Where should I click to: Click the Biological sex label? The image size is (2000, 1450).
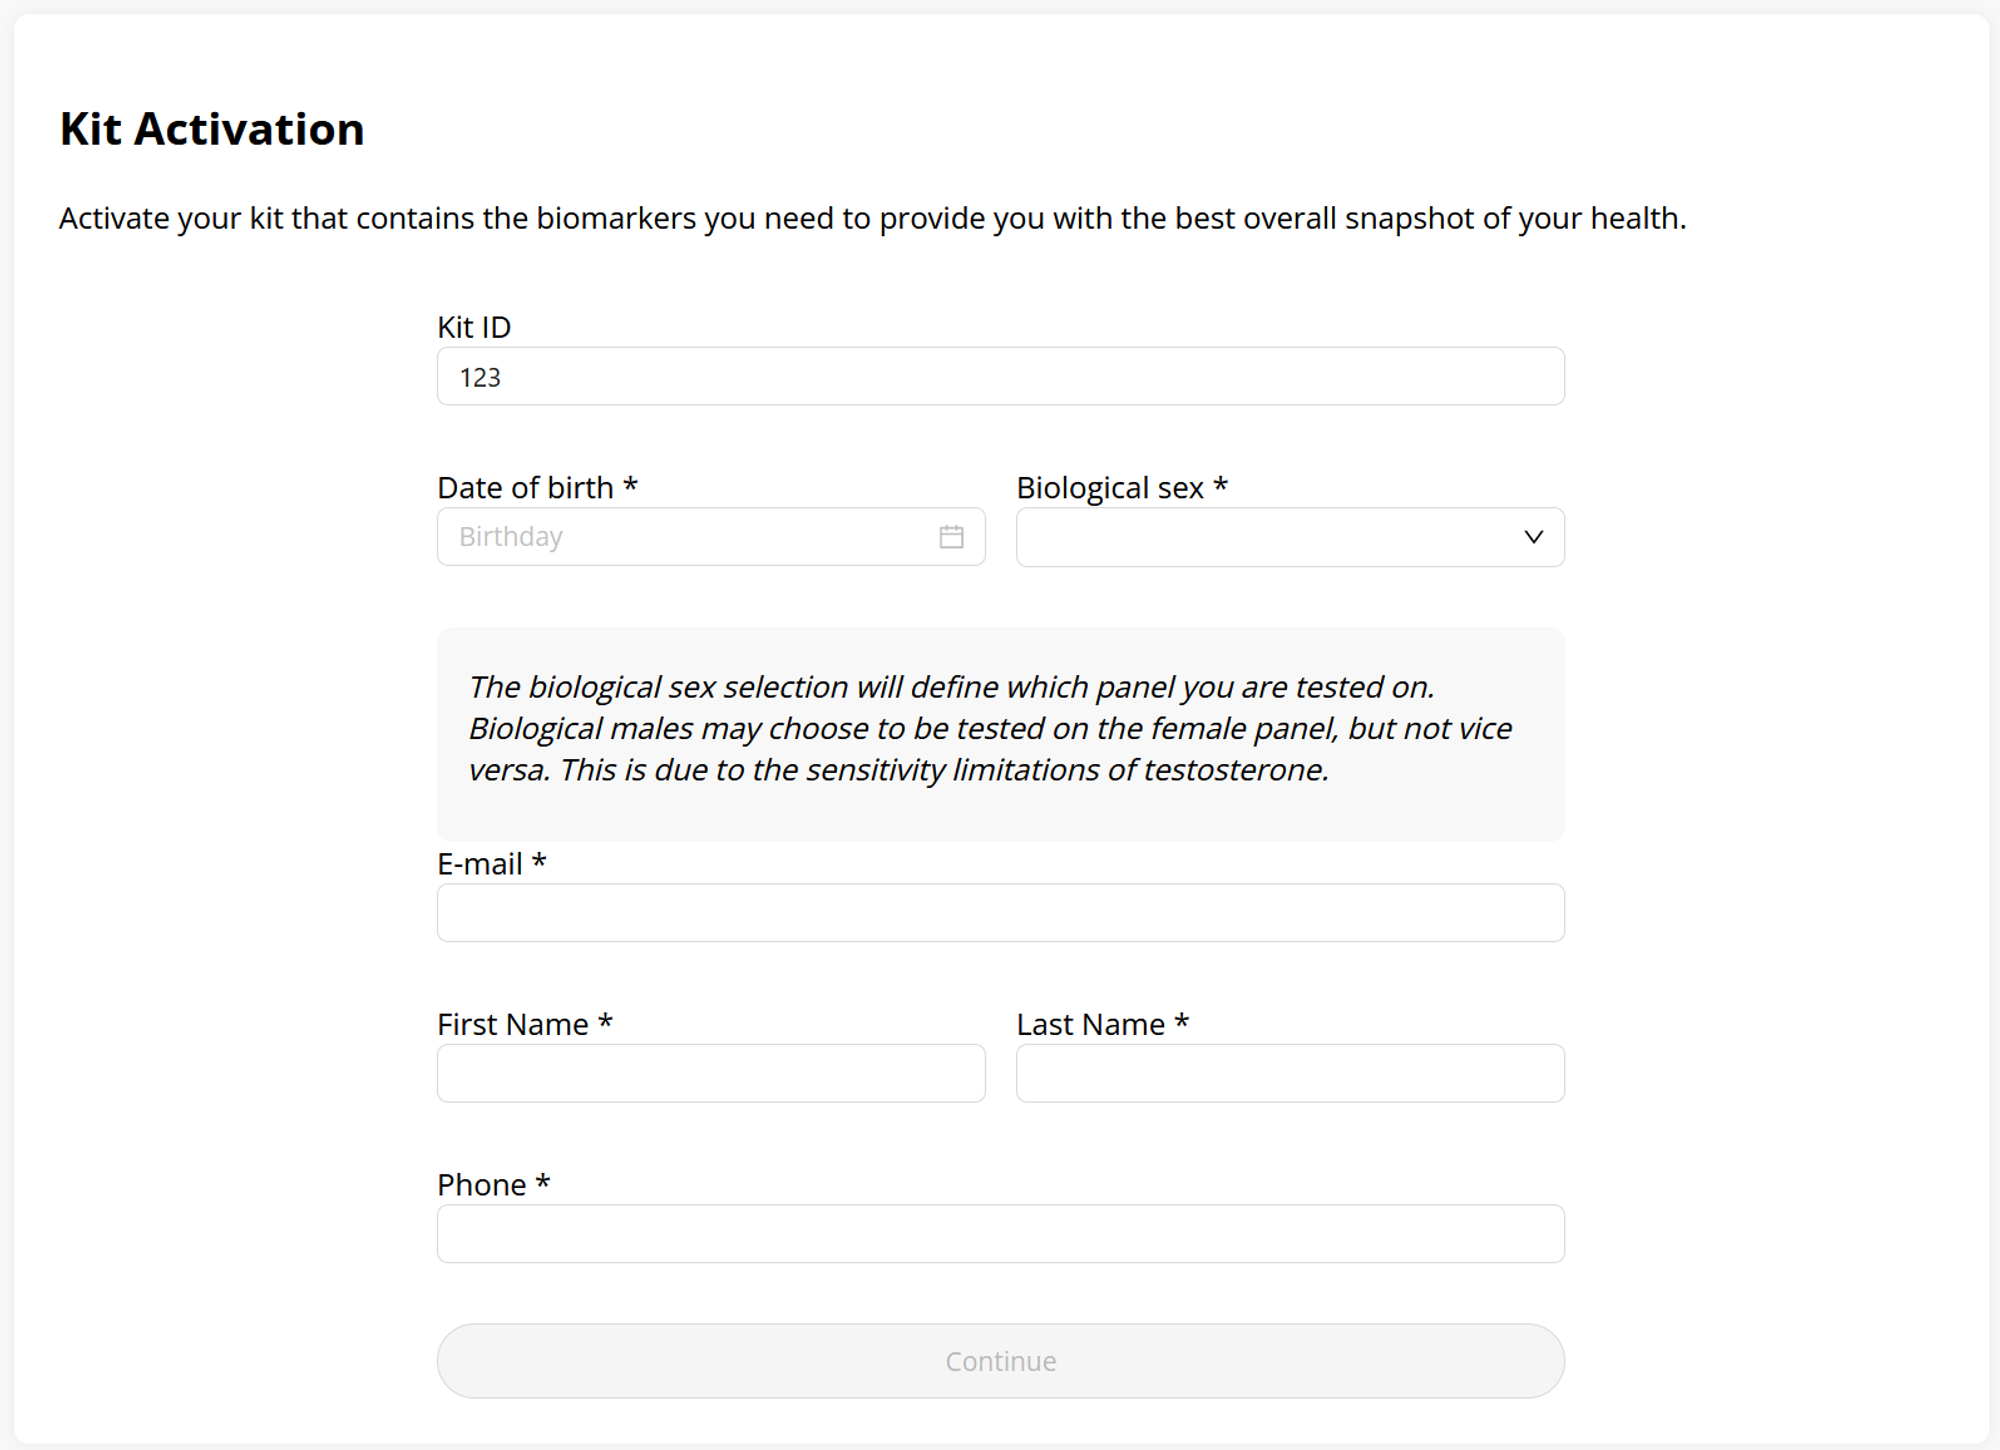[1122, 487]
